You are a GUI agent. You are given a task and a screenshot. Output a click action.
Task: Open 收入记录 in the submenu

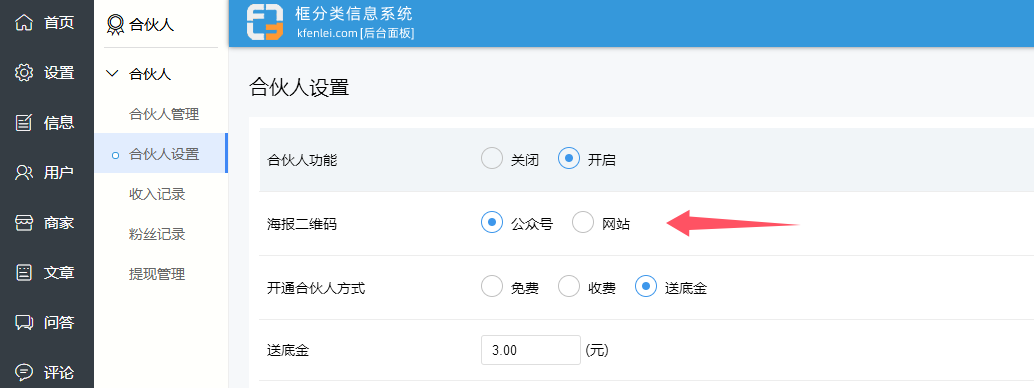(157, 194)
